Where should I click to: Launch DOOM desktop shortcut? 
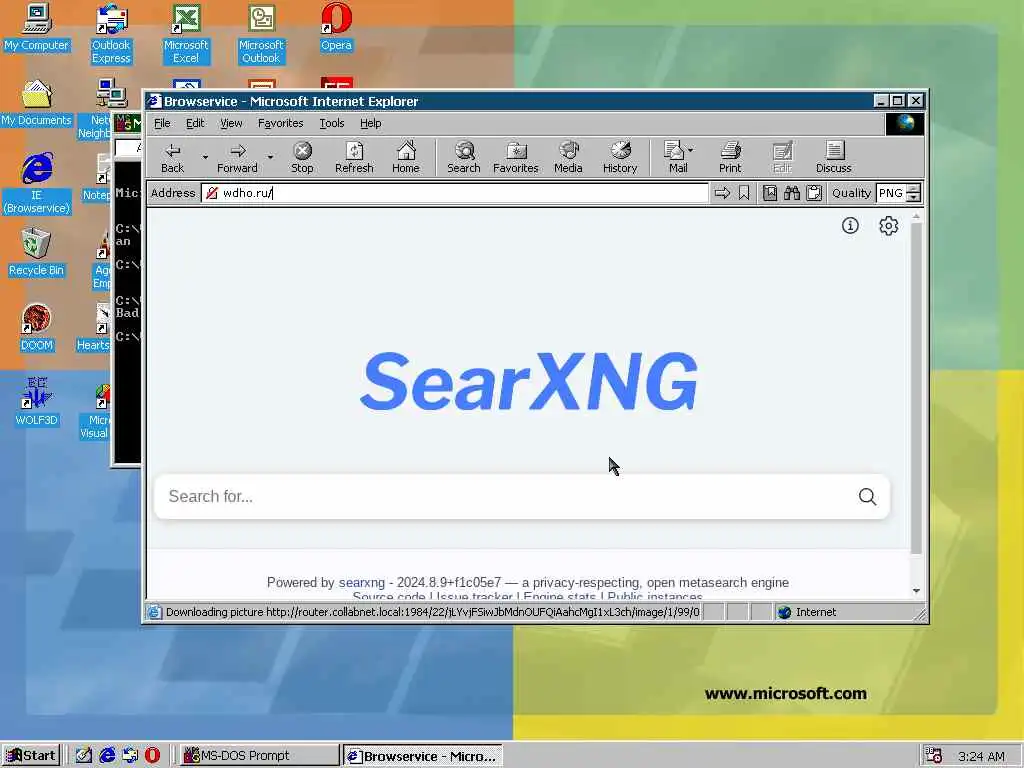(x=37, y=327)
